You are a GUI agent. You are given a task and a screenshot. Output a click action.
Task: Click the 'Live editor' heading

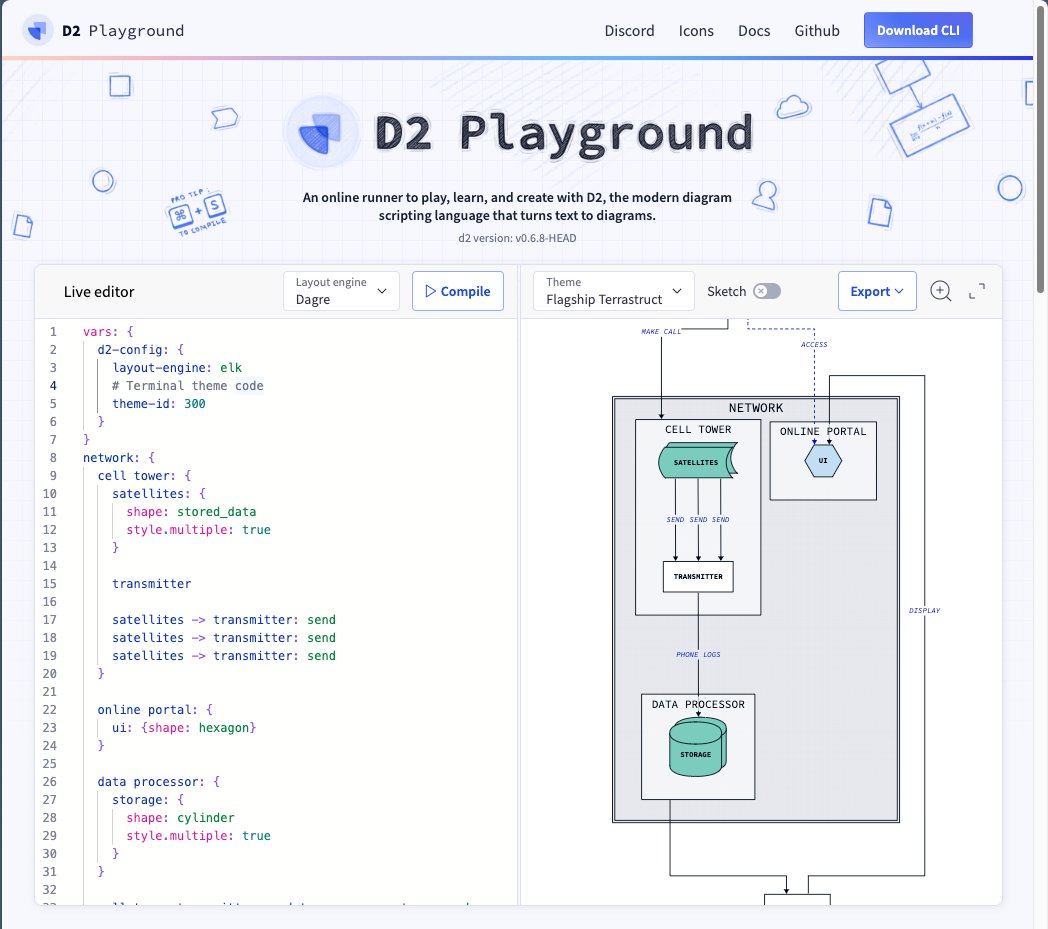[x=99, y=292]
